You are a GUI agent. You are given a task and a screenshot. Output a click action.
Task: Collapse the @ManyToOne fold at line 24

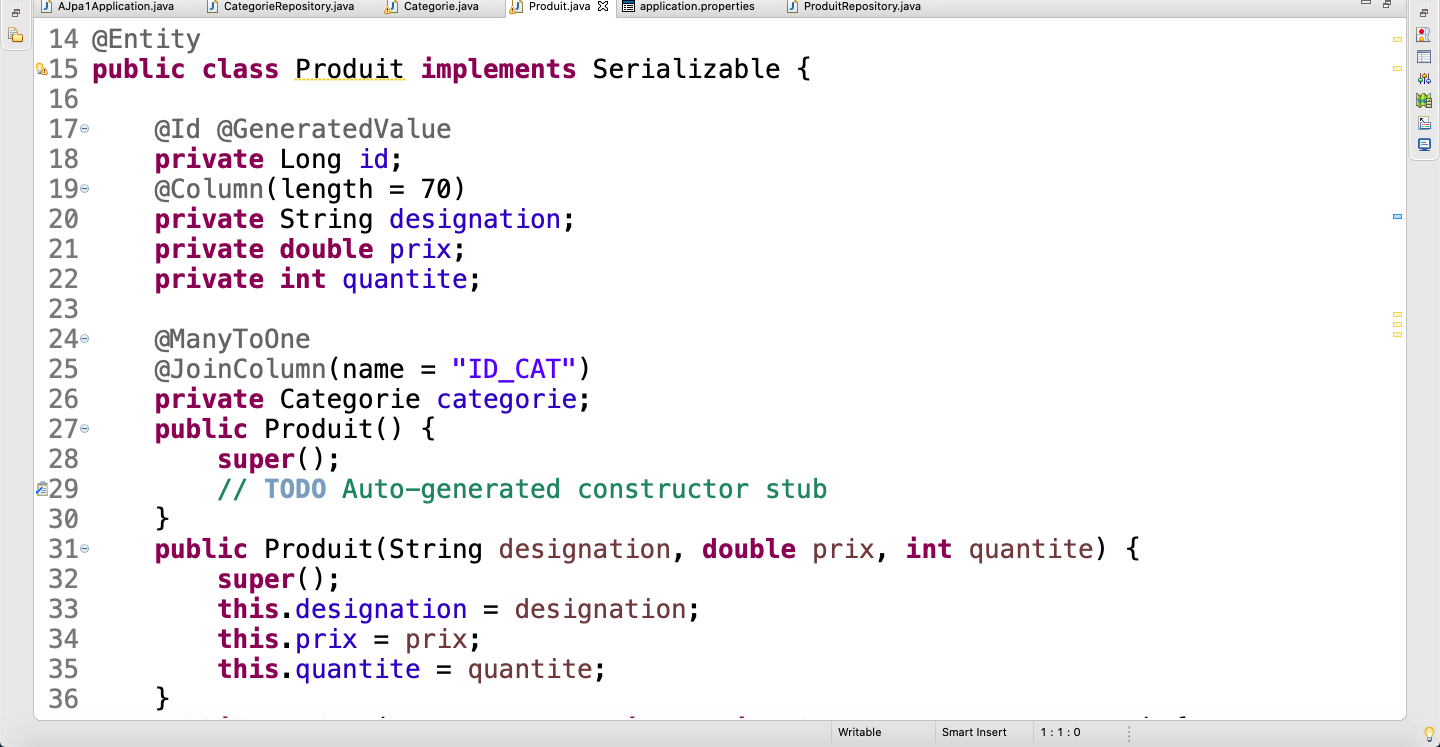(84, 338)
